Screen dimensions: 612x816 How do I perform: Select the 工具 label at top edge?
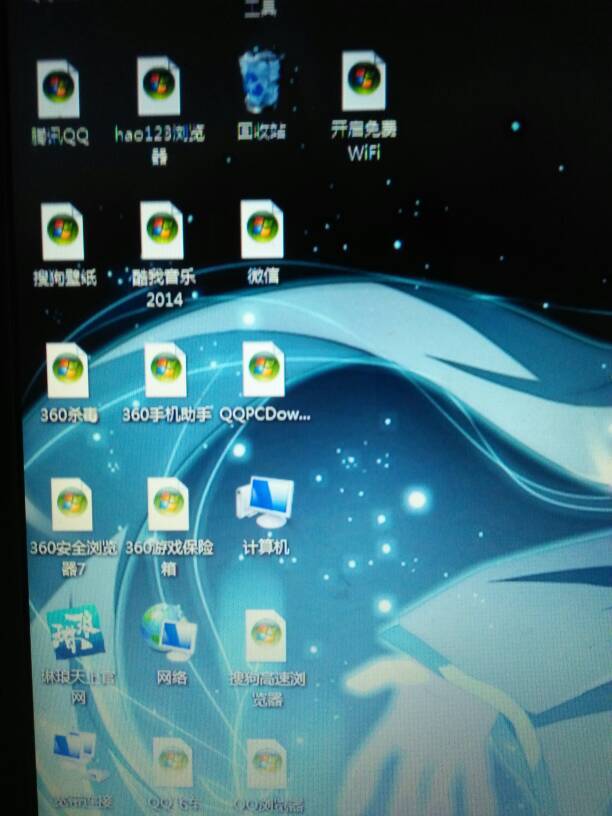[x=261, y=8]
